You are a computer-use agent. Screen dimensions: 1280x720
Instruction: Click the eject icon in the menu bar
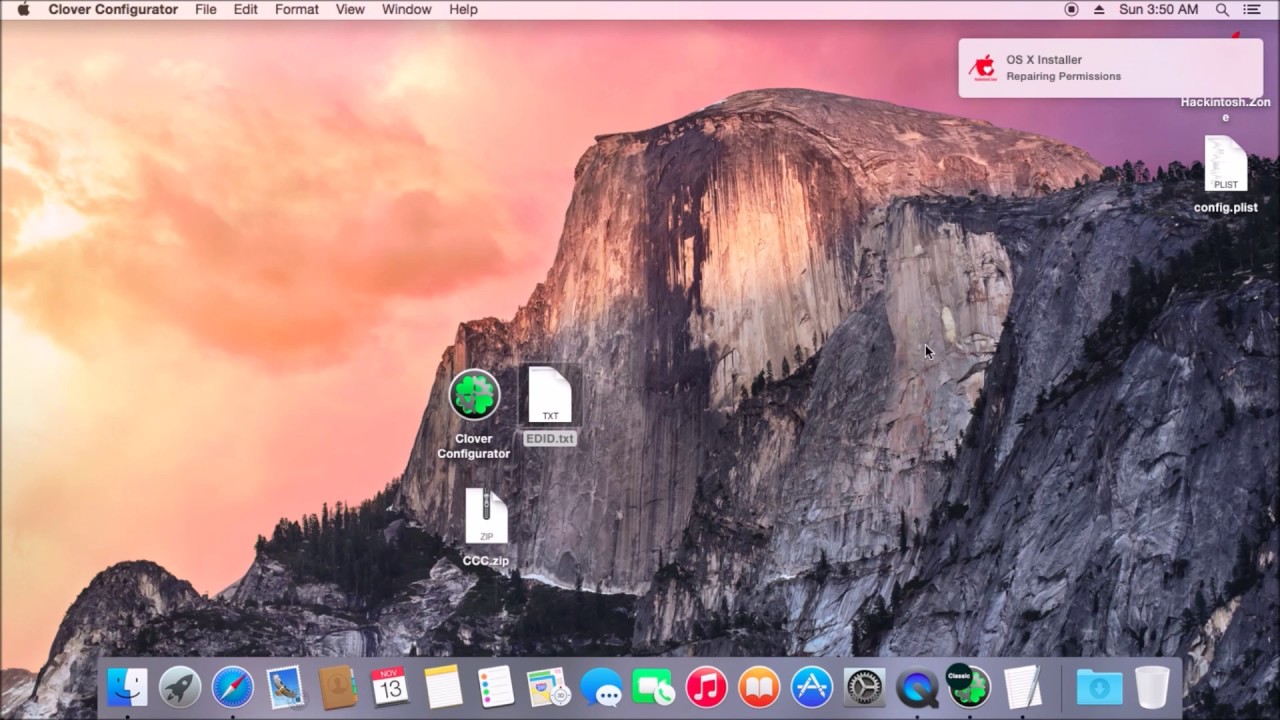1099,9
